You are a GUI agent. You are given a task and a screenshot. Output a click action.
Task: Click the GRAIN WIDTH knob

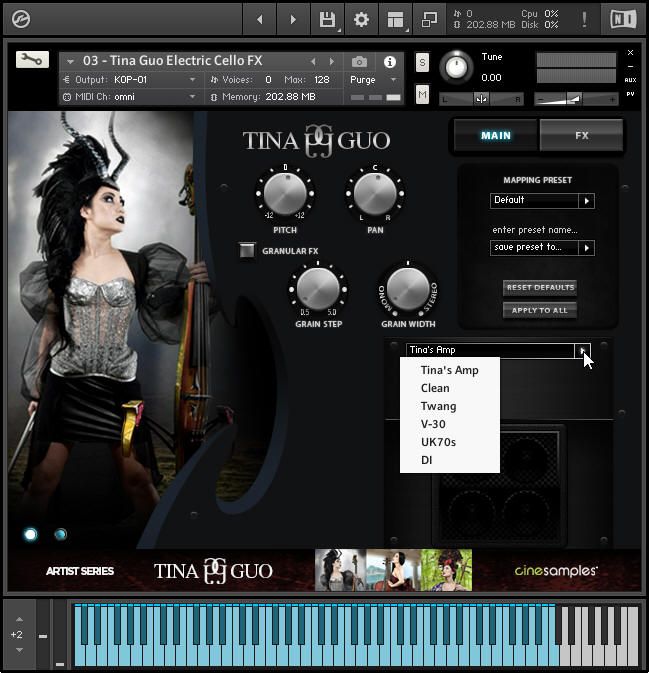pyautogui.click(x=408, y=288)
